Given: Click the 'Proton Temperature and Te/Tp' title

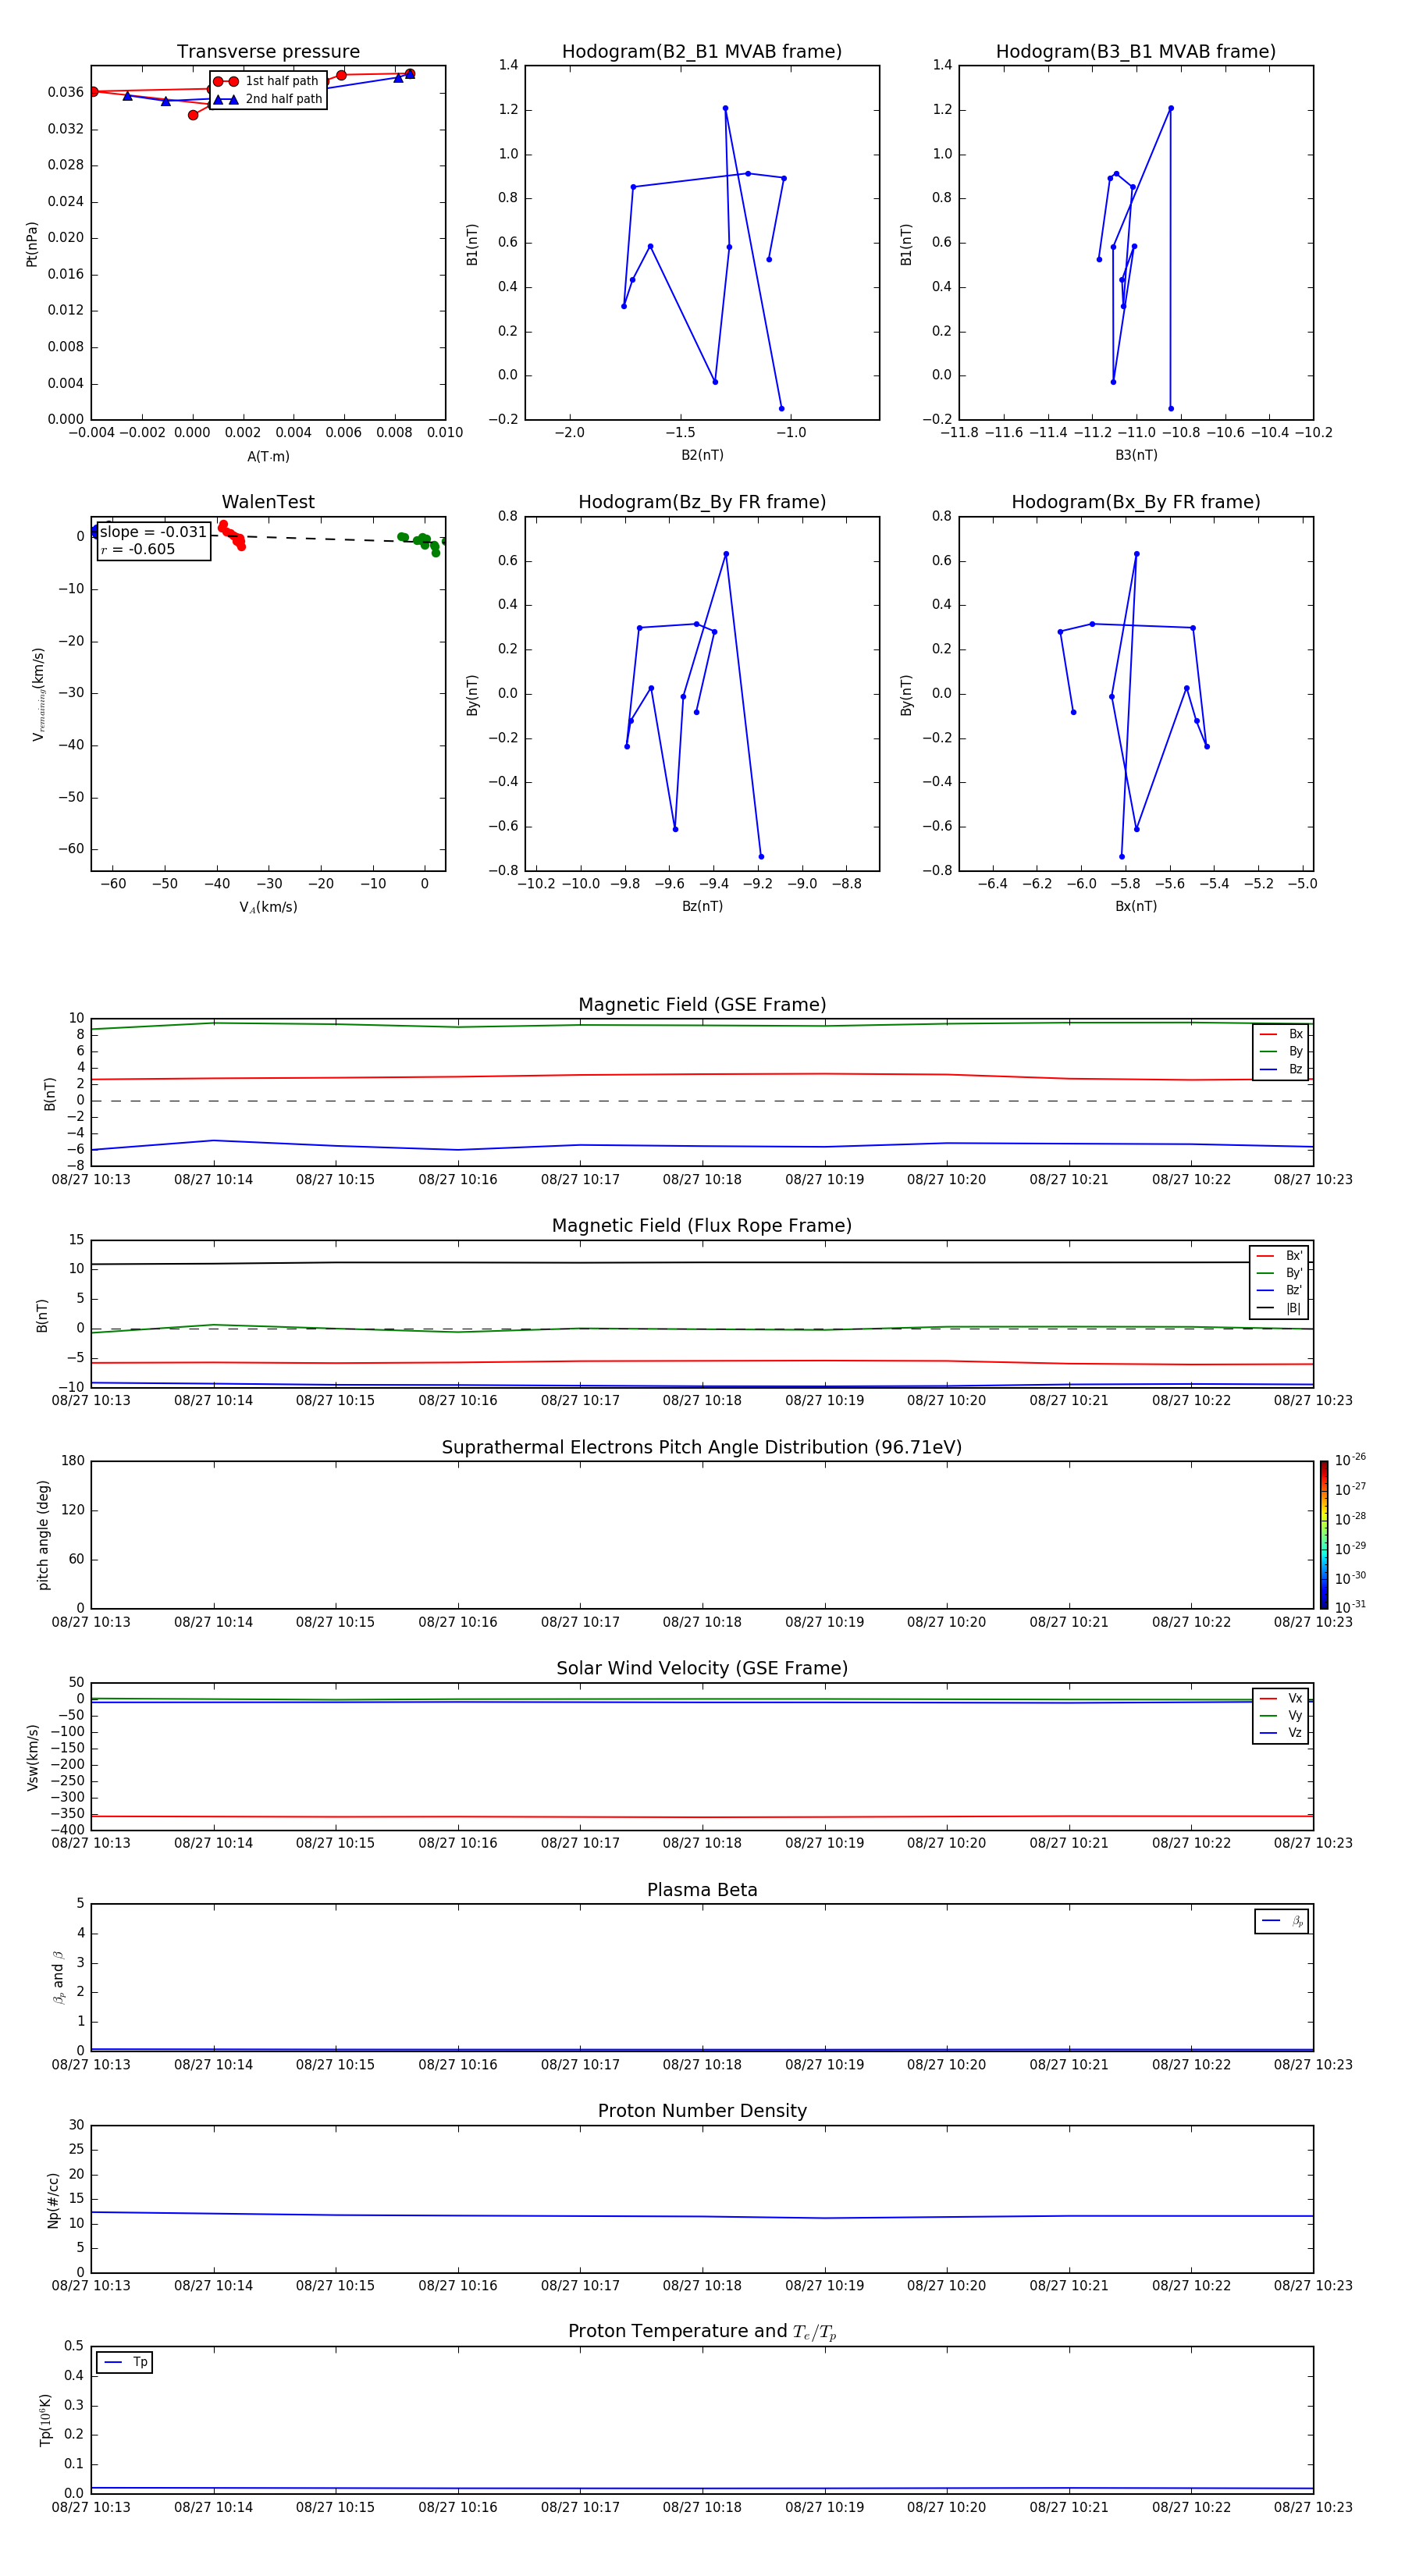Looking at the screenshot, I should point(702,2332).
